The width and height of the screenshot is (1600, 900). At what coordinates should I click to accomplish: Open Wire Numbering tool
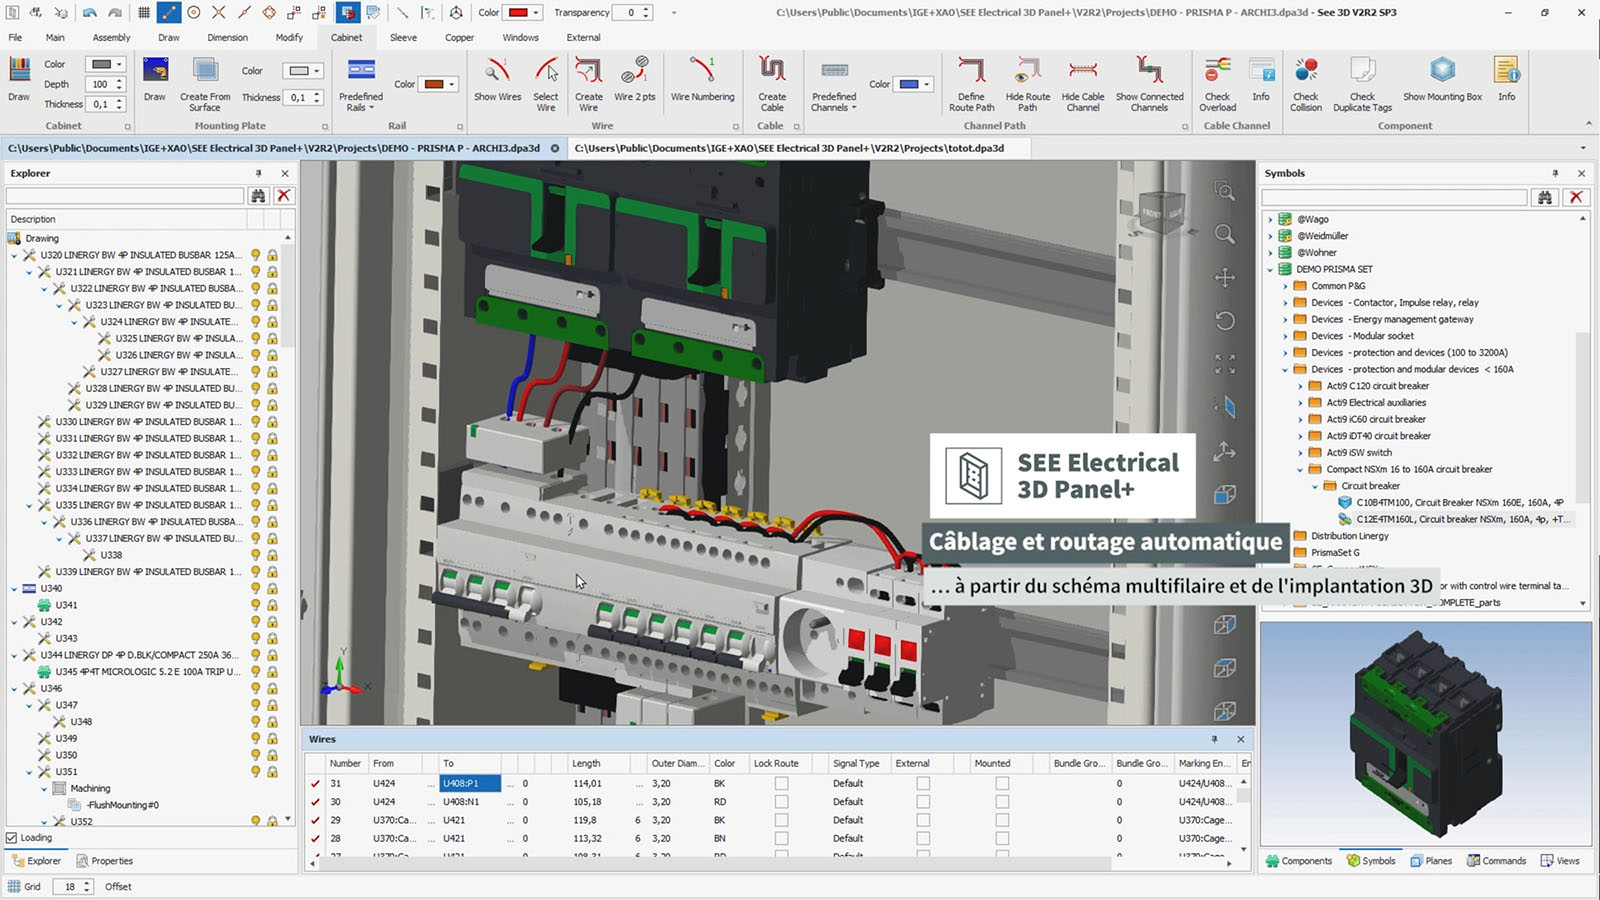click(x=702, y=79)
